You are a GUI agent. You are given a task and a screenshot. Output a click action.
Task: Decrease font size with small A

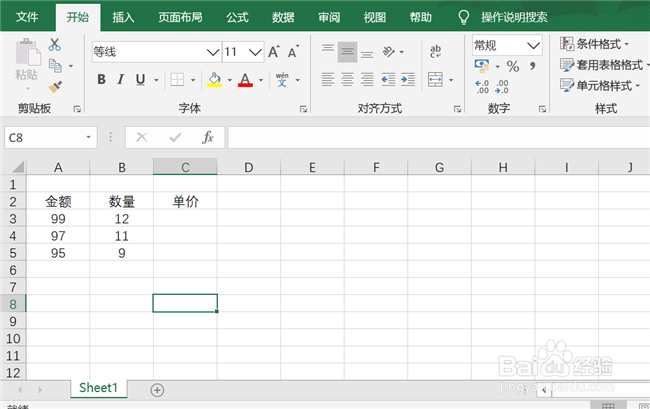click(x=293, y=52)
